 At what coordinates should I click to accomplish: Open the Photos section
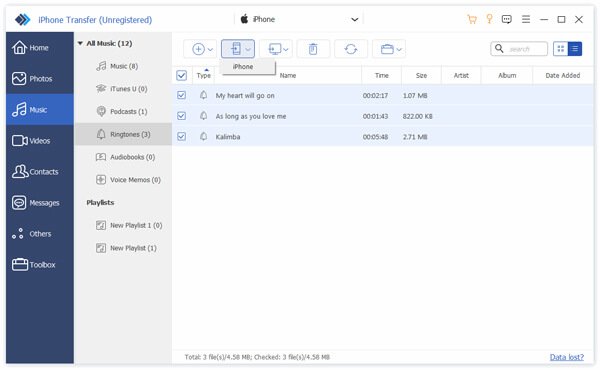tap(39, 79)
